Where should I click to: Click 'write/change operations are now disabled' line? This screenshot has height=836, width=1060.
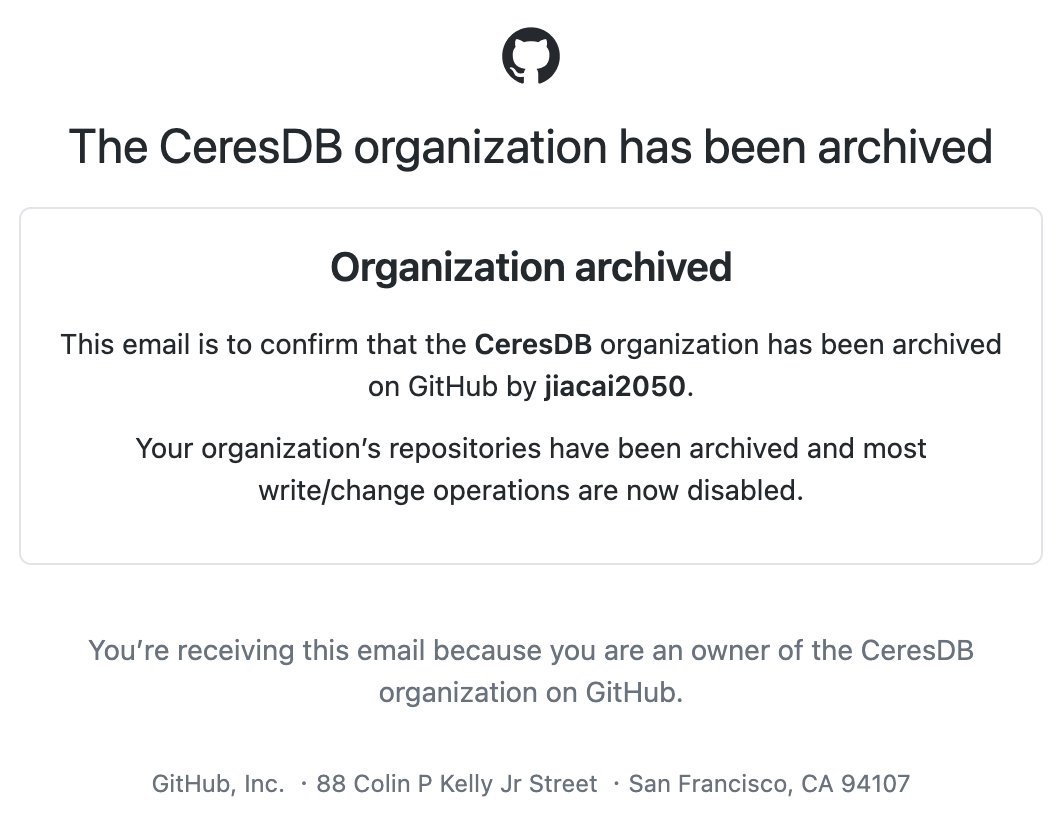click(531, 491)
